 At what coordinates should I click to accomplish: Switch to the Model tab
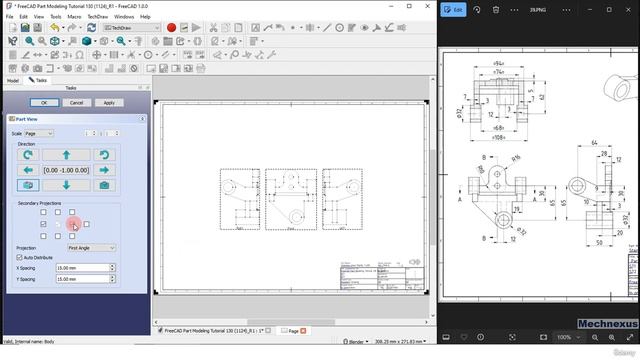coord(13,80)
